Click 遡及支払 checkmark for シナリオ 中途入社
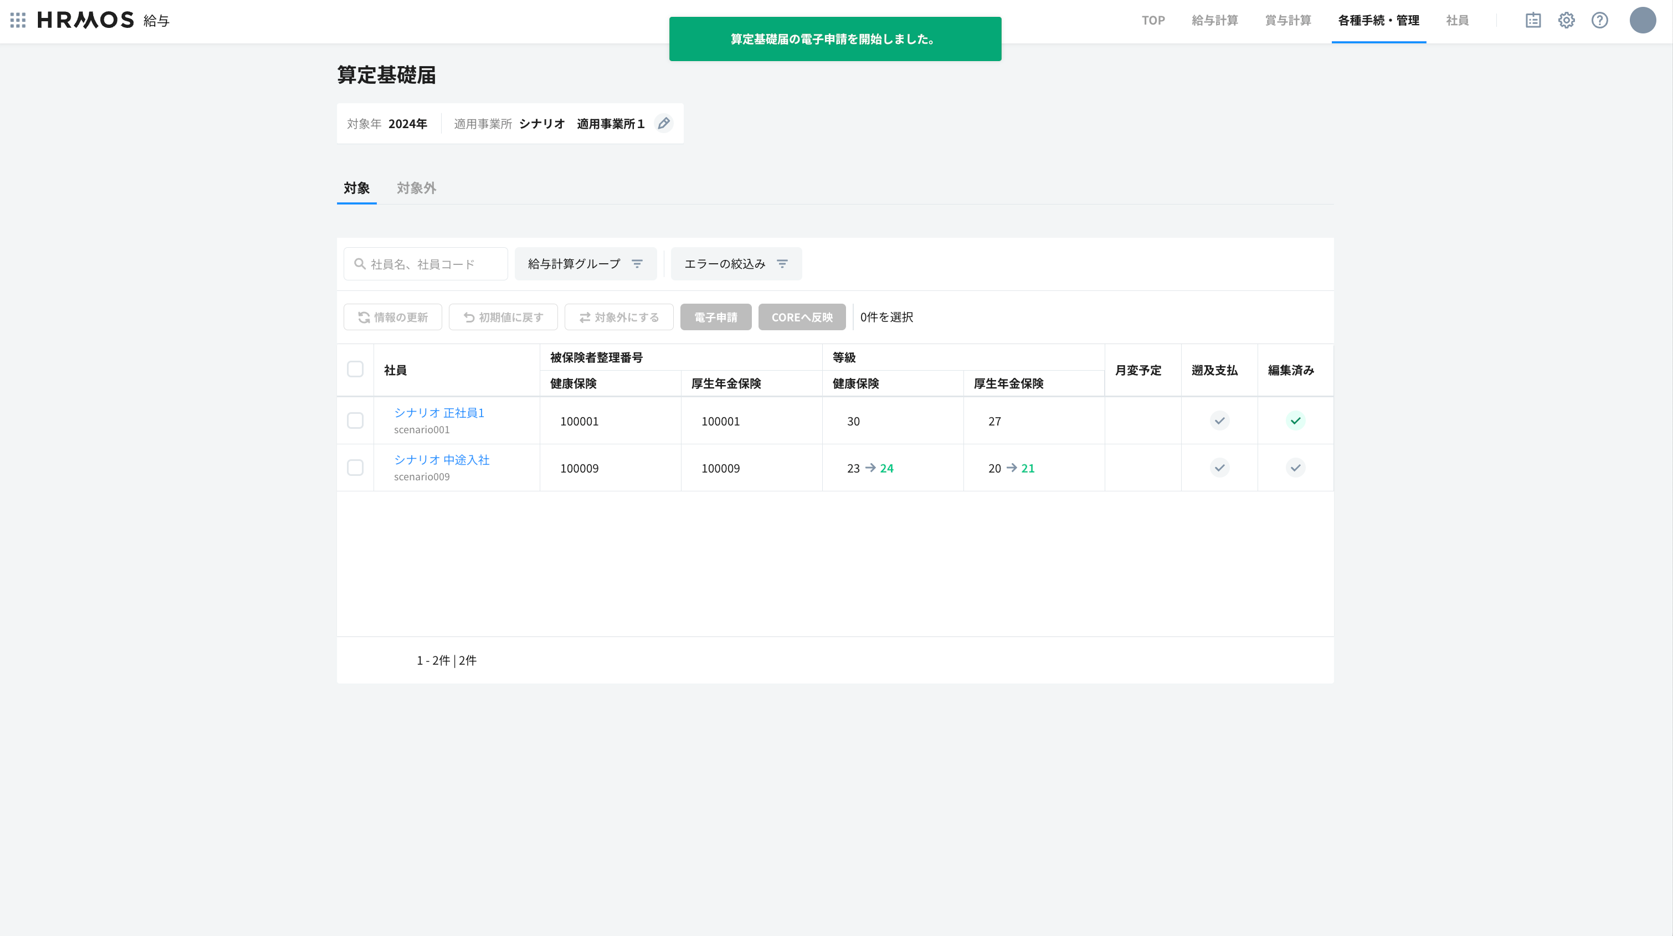The width and height of the screenshot is (1673, 936). click(x=1219, y=468)
